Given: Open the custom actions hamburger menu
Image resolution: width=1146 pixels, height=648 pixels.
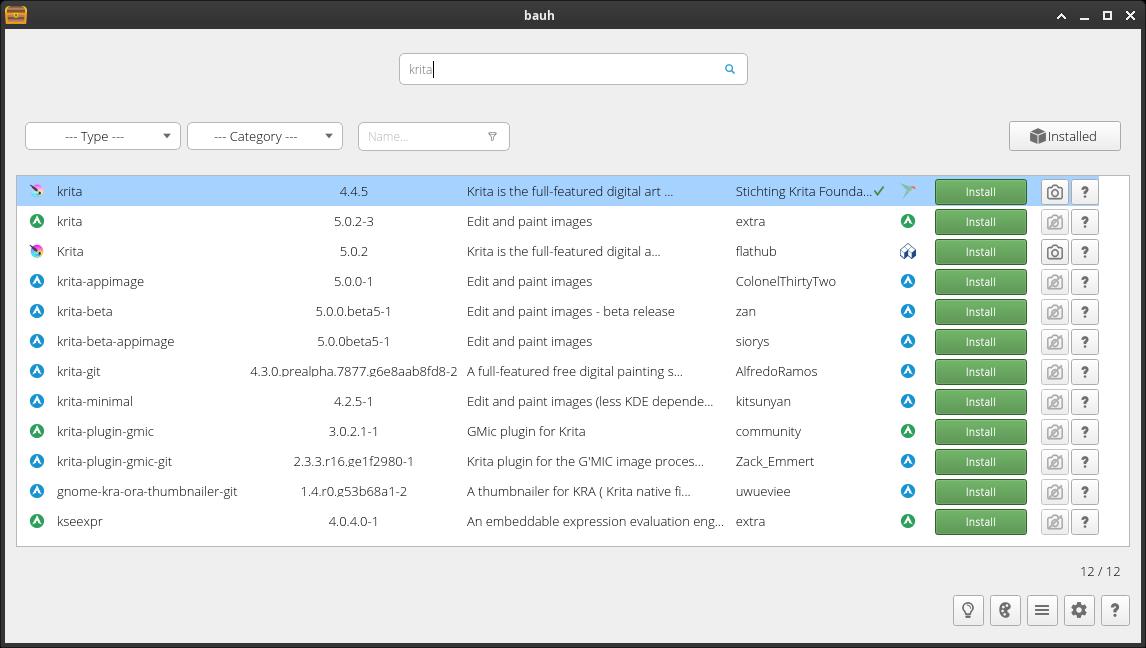Looking at the screenshot, I should pos(1042,610).
